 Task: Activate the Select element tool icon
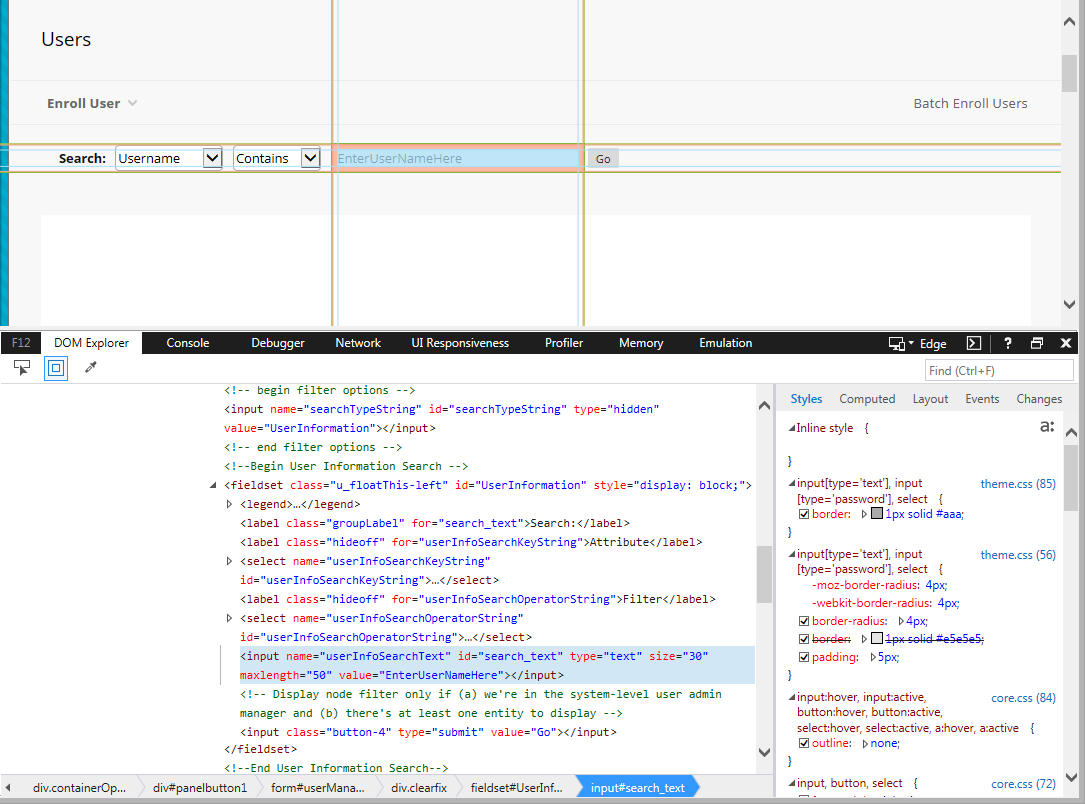pyautogui.click(x=22, y=367)
